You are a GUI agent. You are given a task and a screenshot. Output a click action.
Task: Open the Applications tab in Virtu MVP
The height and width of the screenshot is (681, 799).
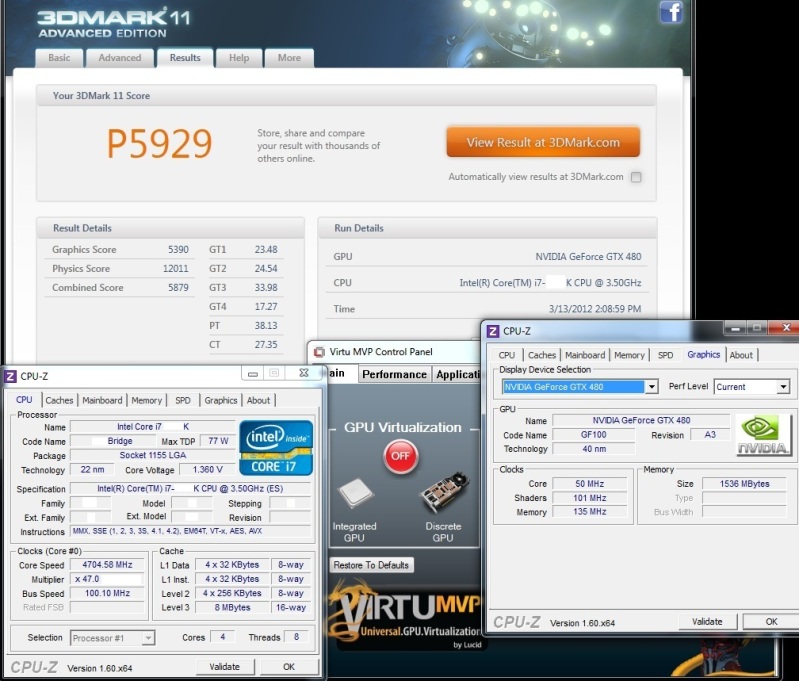point(457,375)
